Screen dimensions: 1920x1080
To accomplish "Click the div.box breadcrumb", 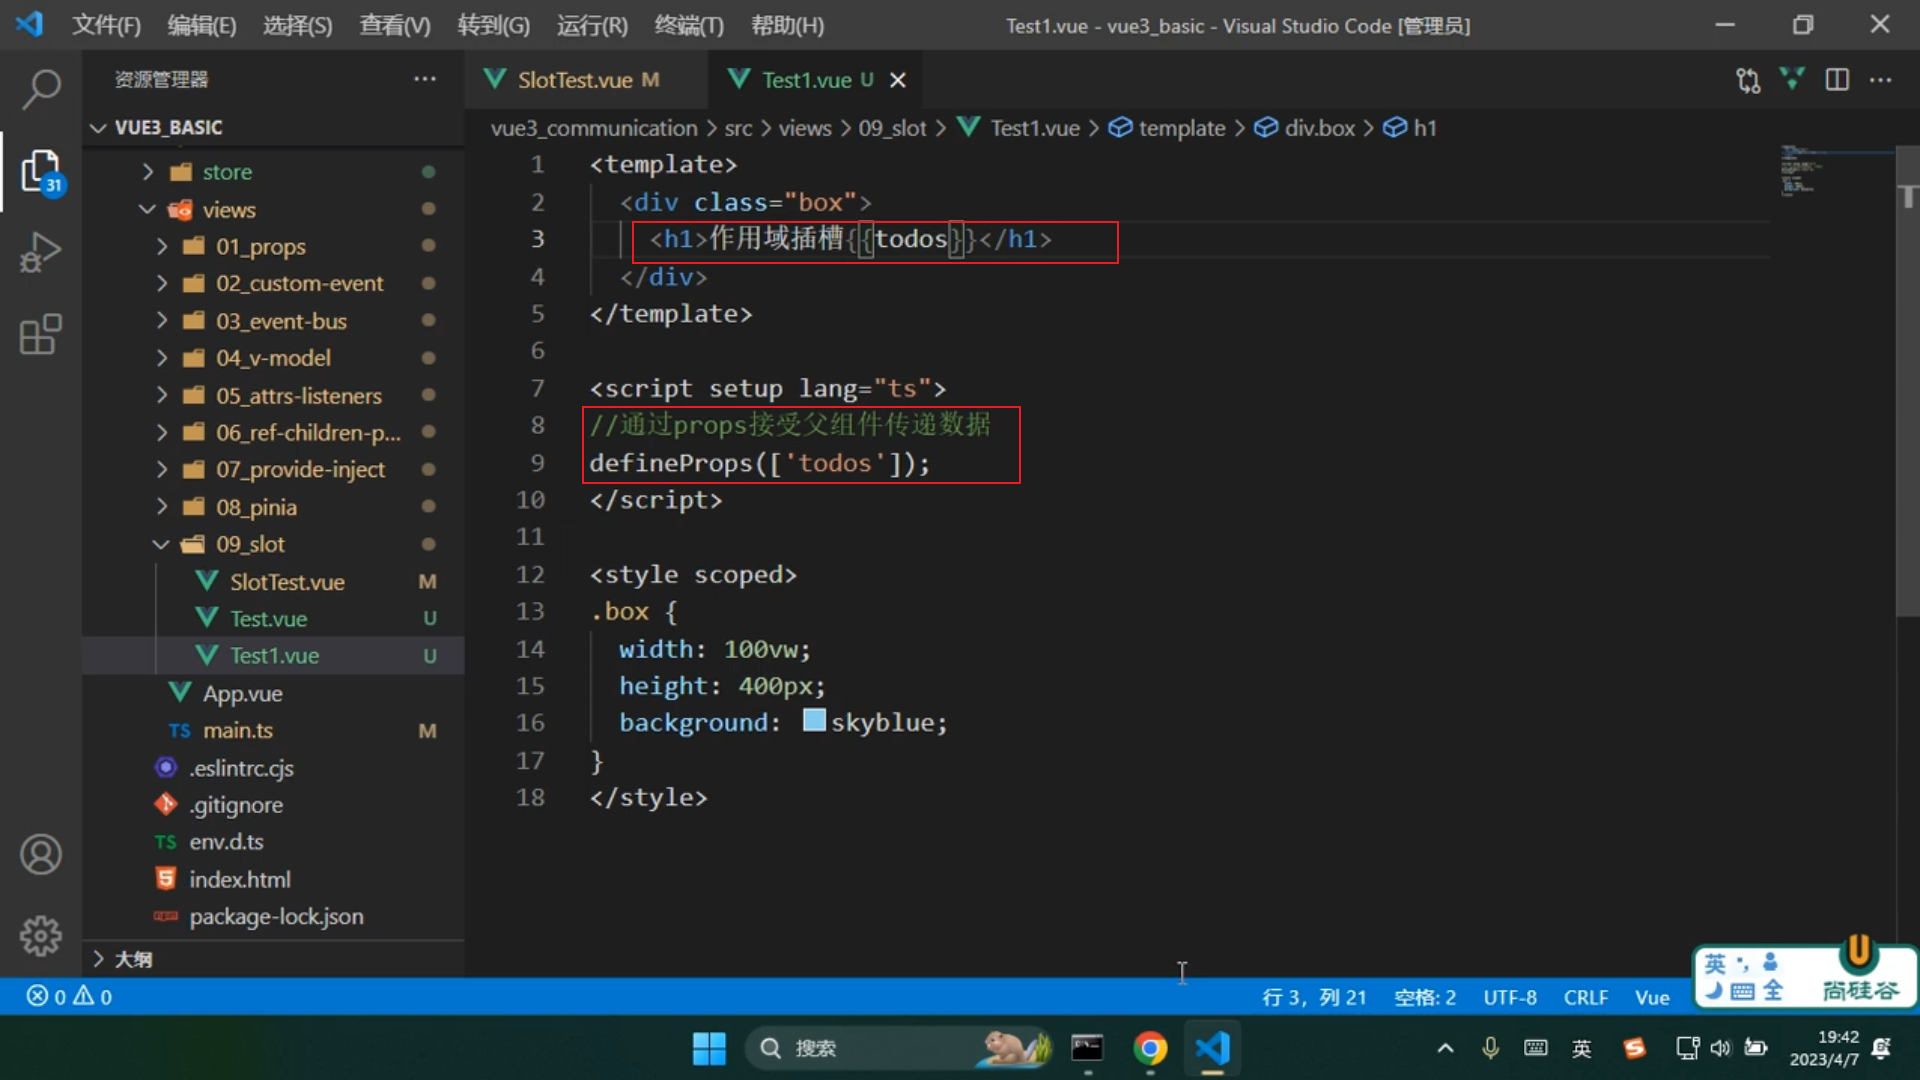I will (1306, 128).
